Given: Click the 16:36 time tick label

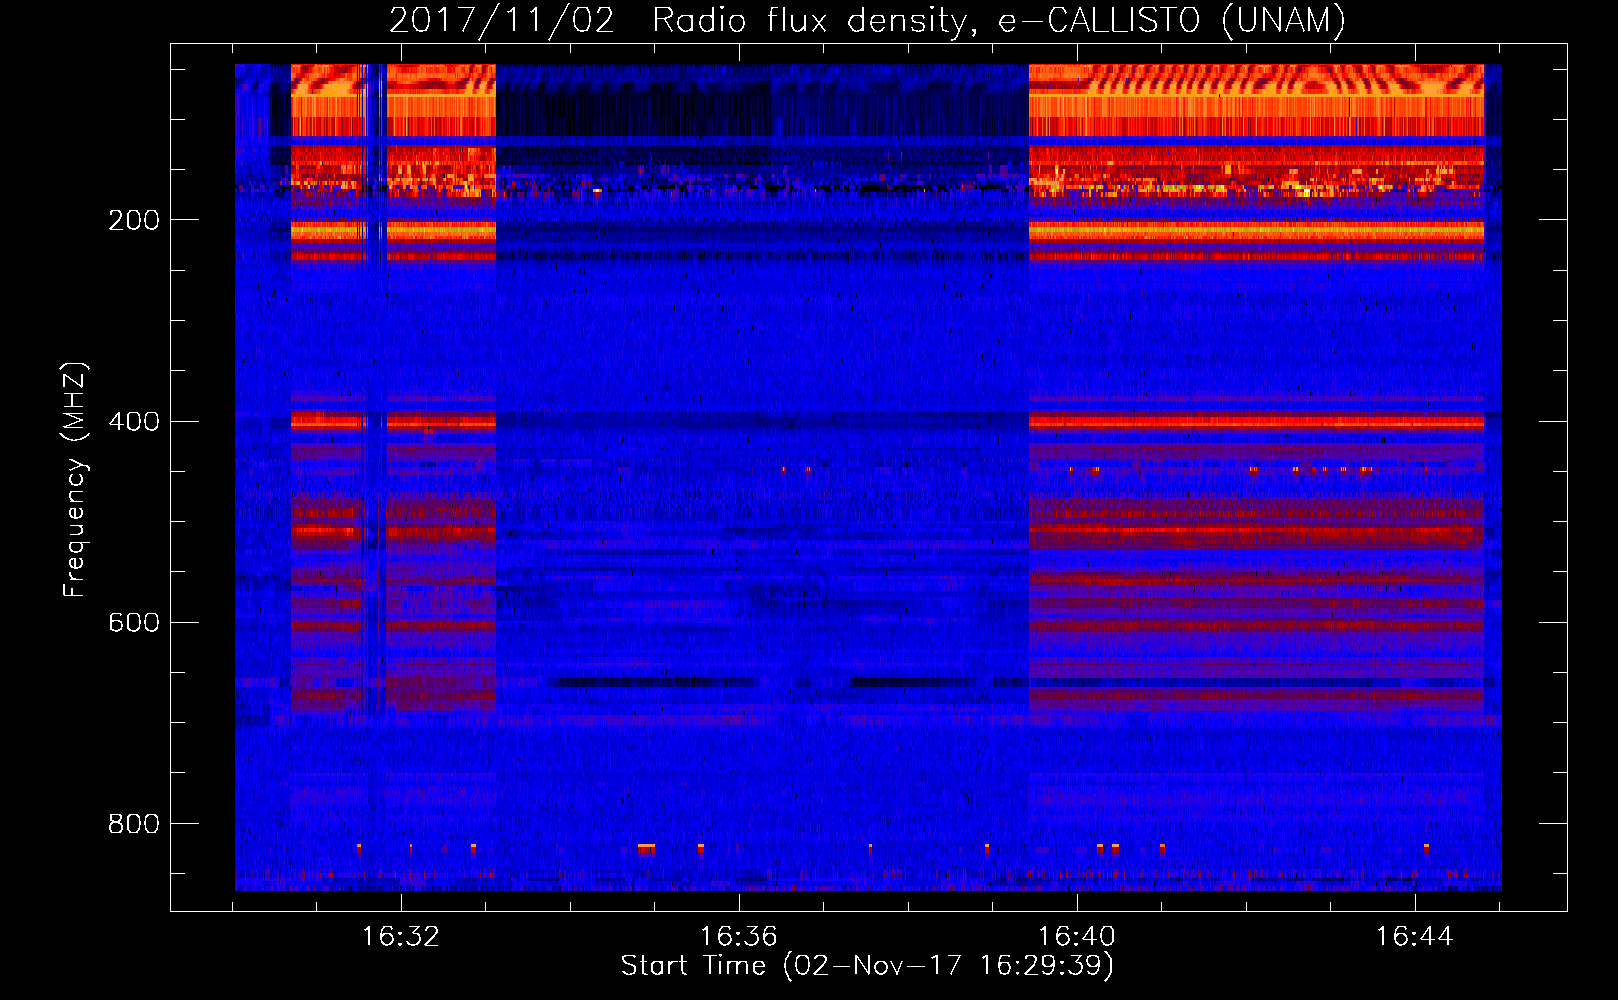Looking at the screenshot, I should click(x=738, y=937).
